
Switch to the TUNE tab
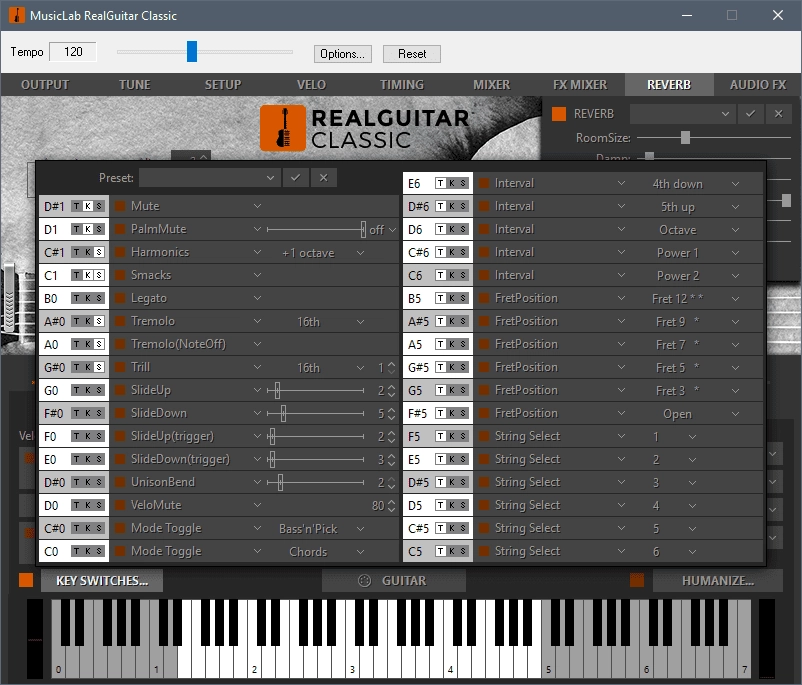point(135,84)
